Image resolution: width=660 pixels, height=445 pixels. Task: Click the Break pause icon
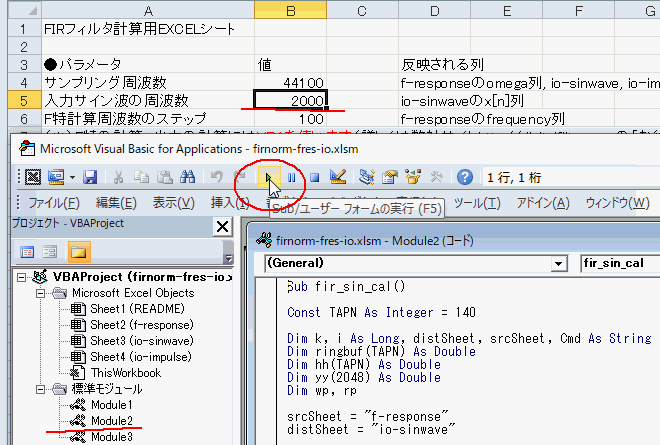click(x=291, y=178)
